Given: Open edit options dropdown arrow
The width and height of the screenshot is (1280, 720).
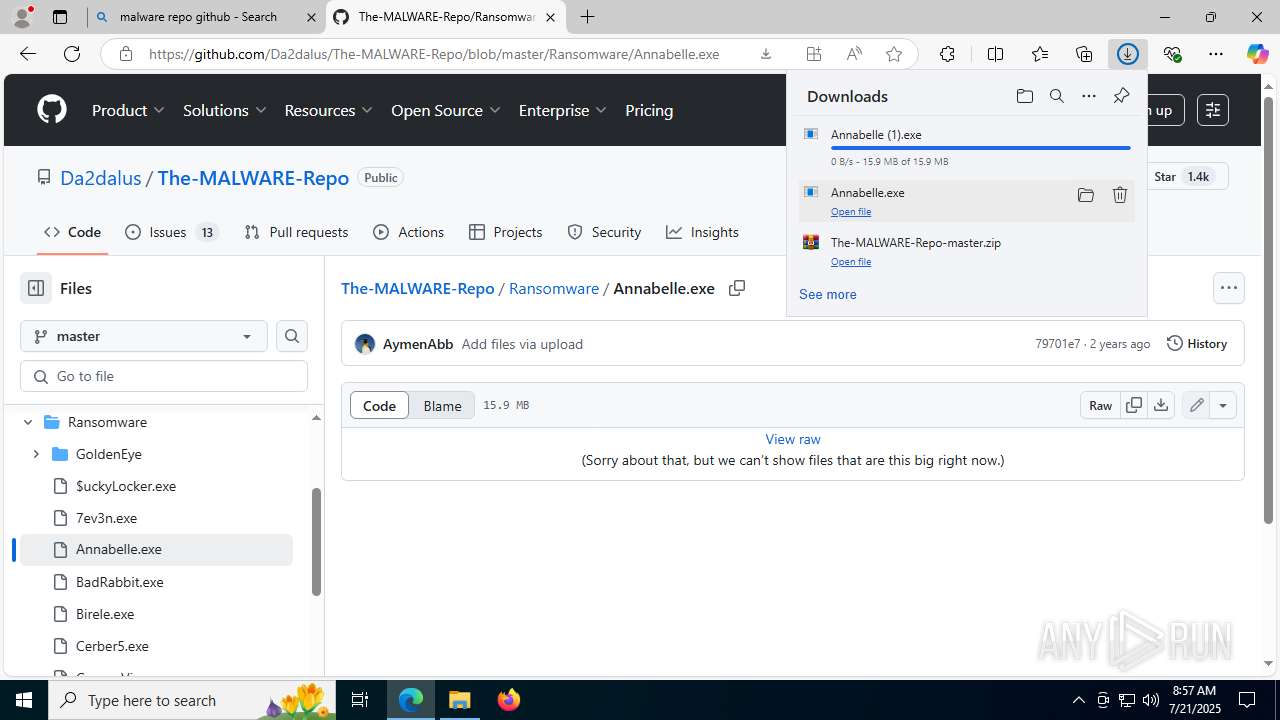Looking at the screenshot, I should (x=1223, y=405).
